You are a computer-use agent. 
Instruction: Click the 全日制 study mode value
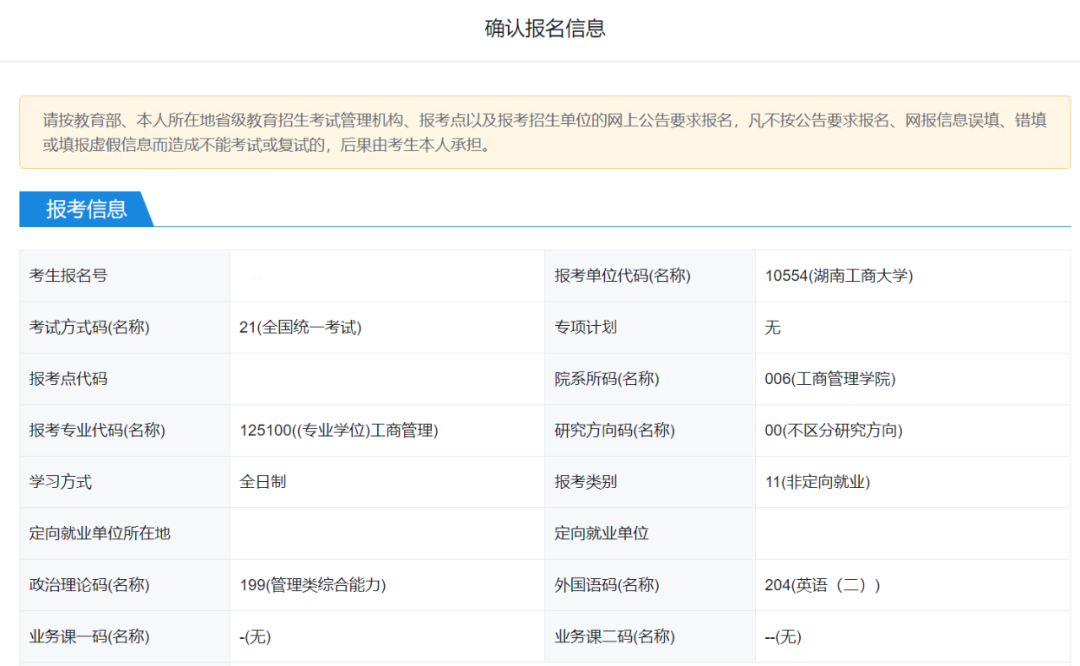[263, 482]
